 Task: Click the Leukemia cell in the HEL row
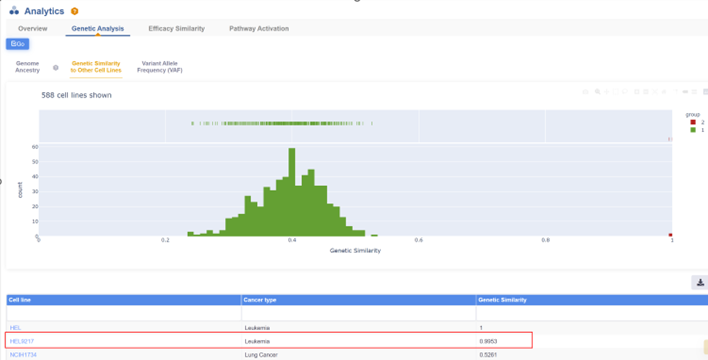click(257, 327)
